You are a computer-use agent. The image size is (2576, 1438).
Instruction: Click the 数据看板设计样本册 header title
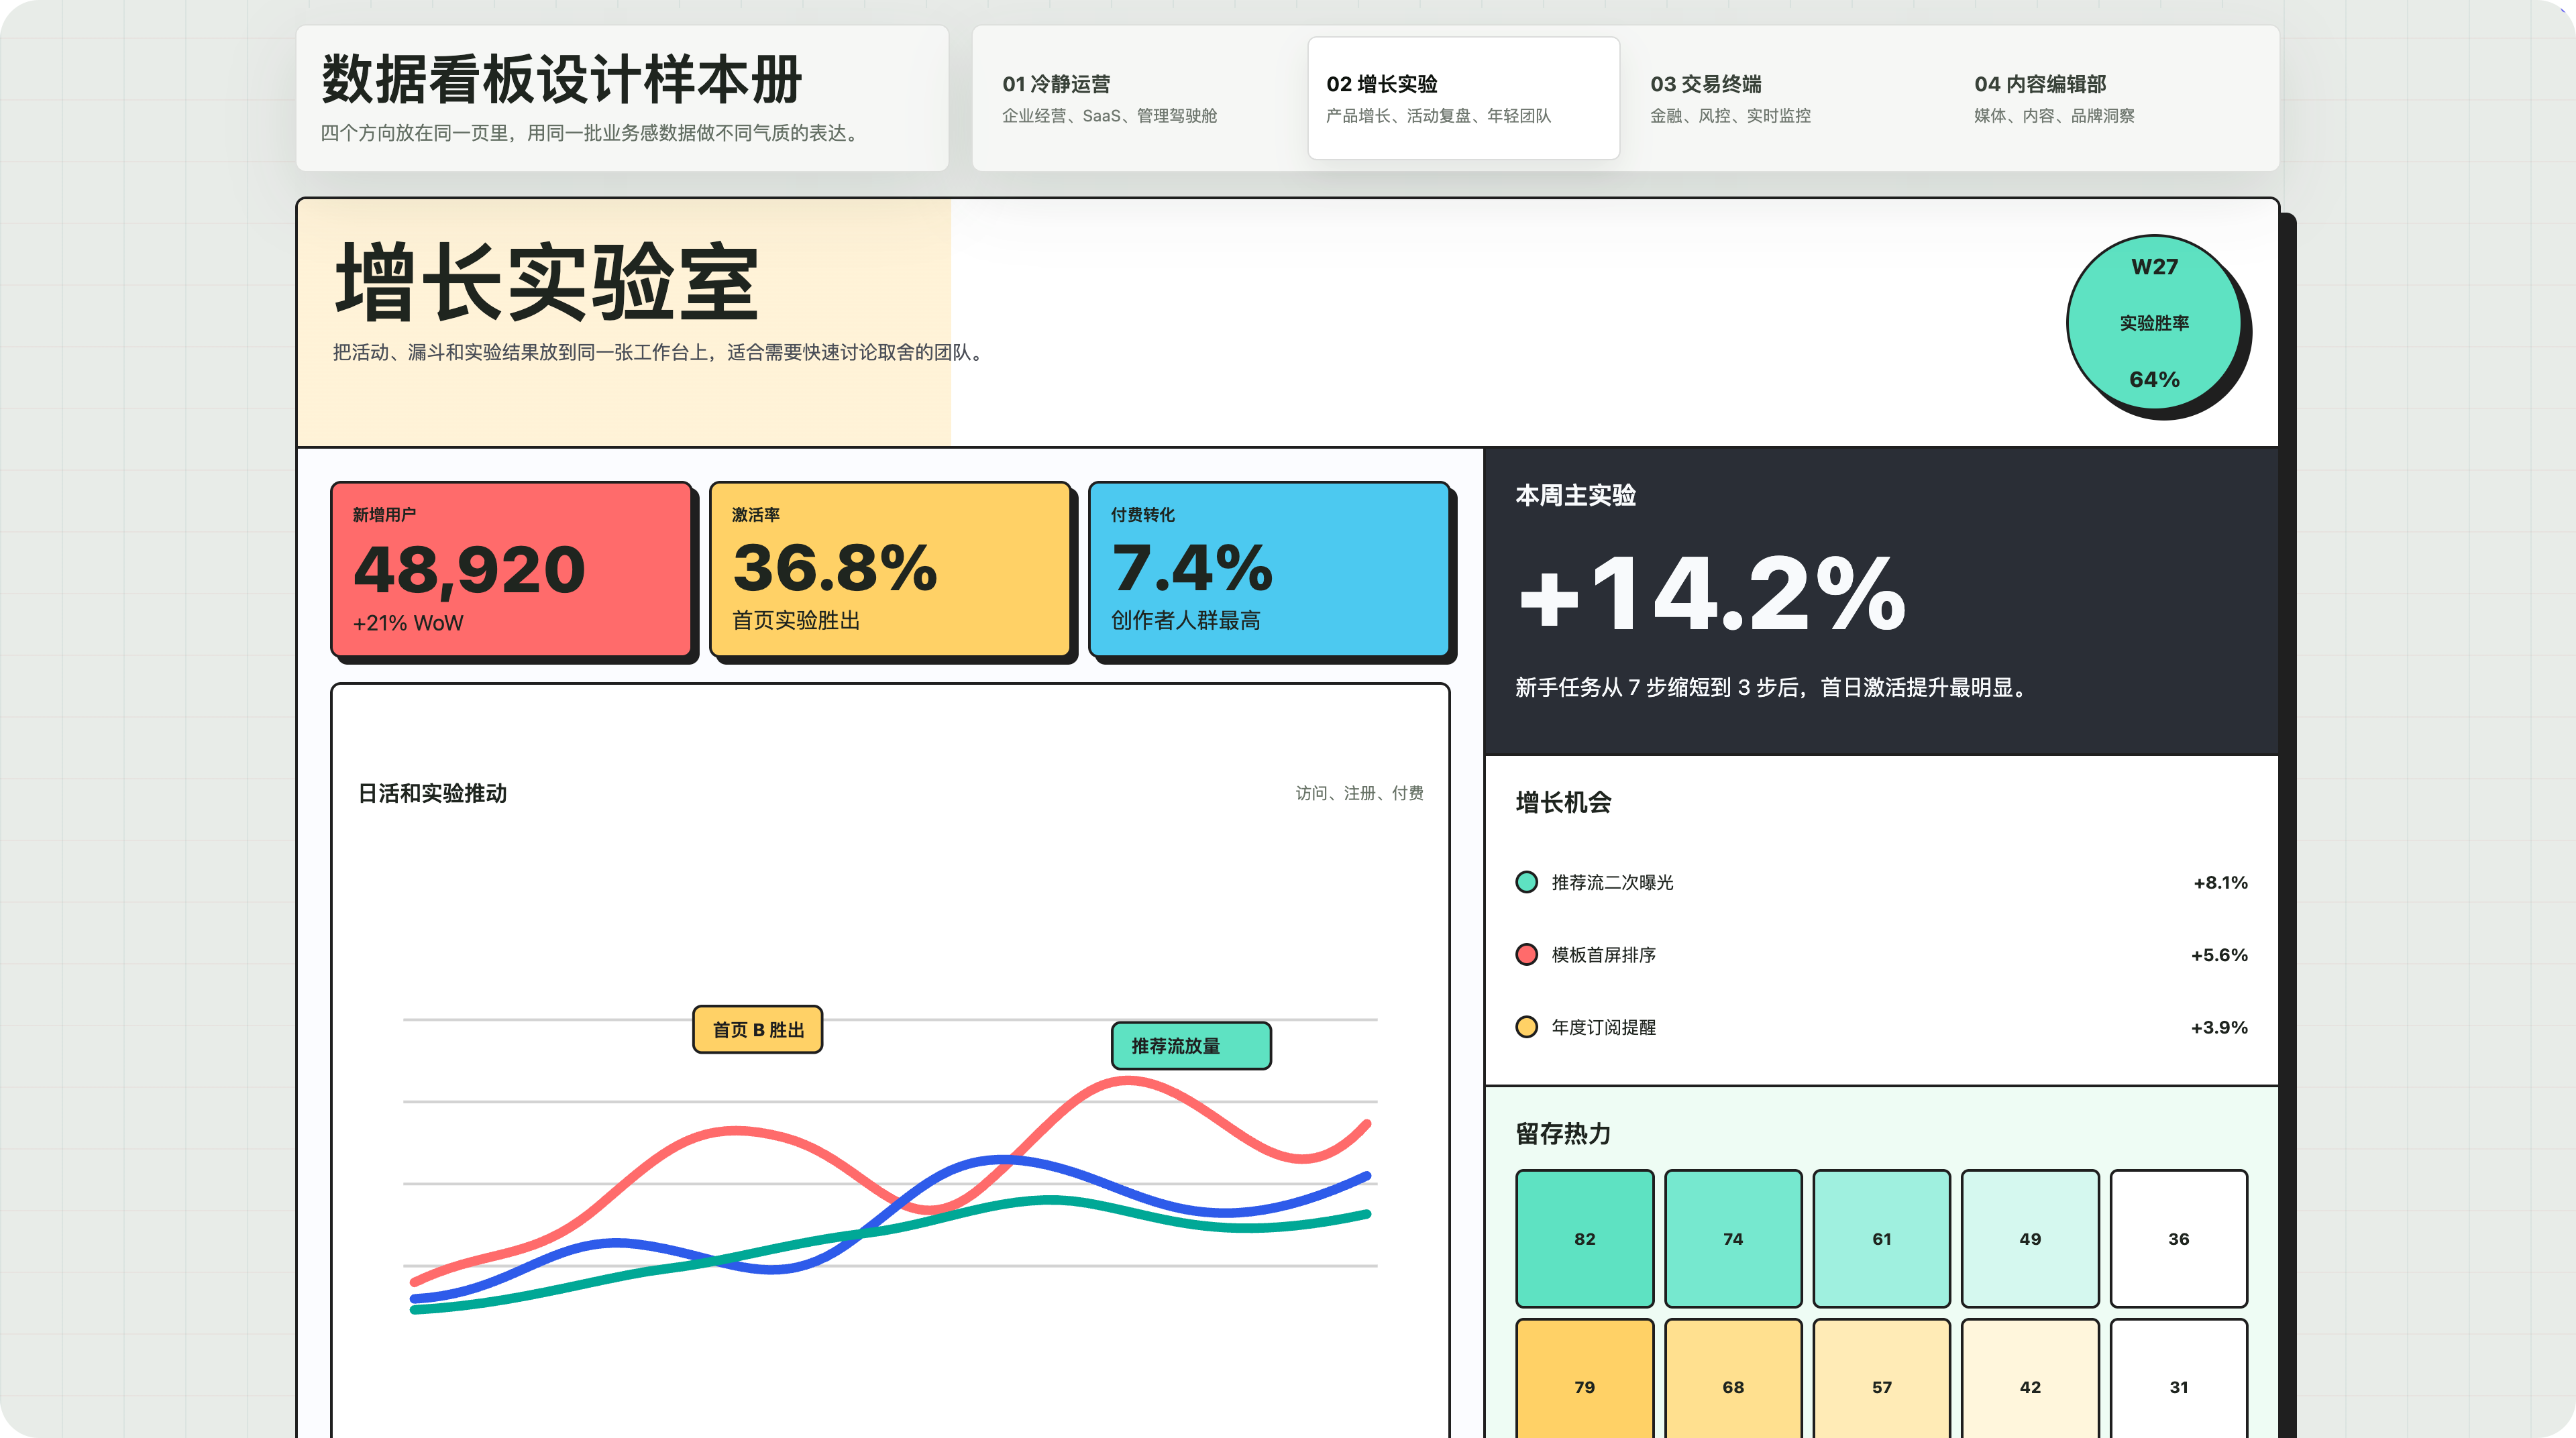pyautogui.click(x=562, y=80)
